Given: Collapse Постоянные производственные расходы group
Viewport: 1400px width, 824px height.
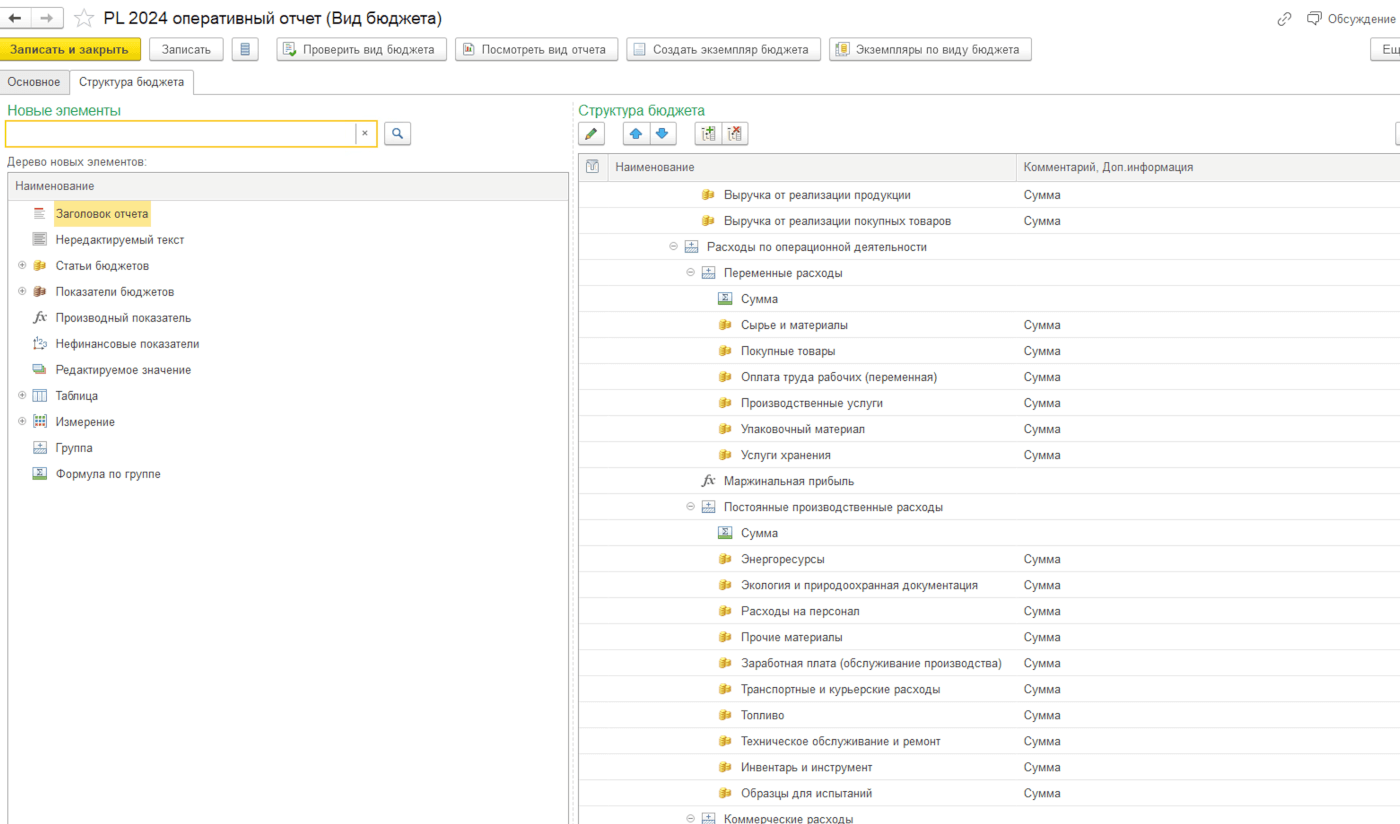Looking at the screenshot, I should pyautogui.click(x=690, y=507).
